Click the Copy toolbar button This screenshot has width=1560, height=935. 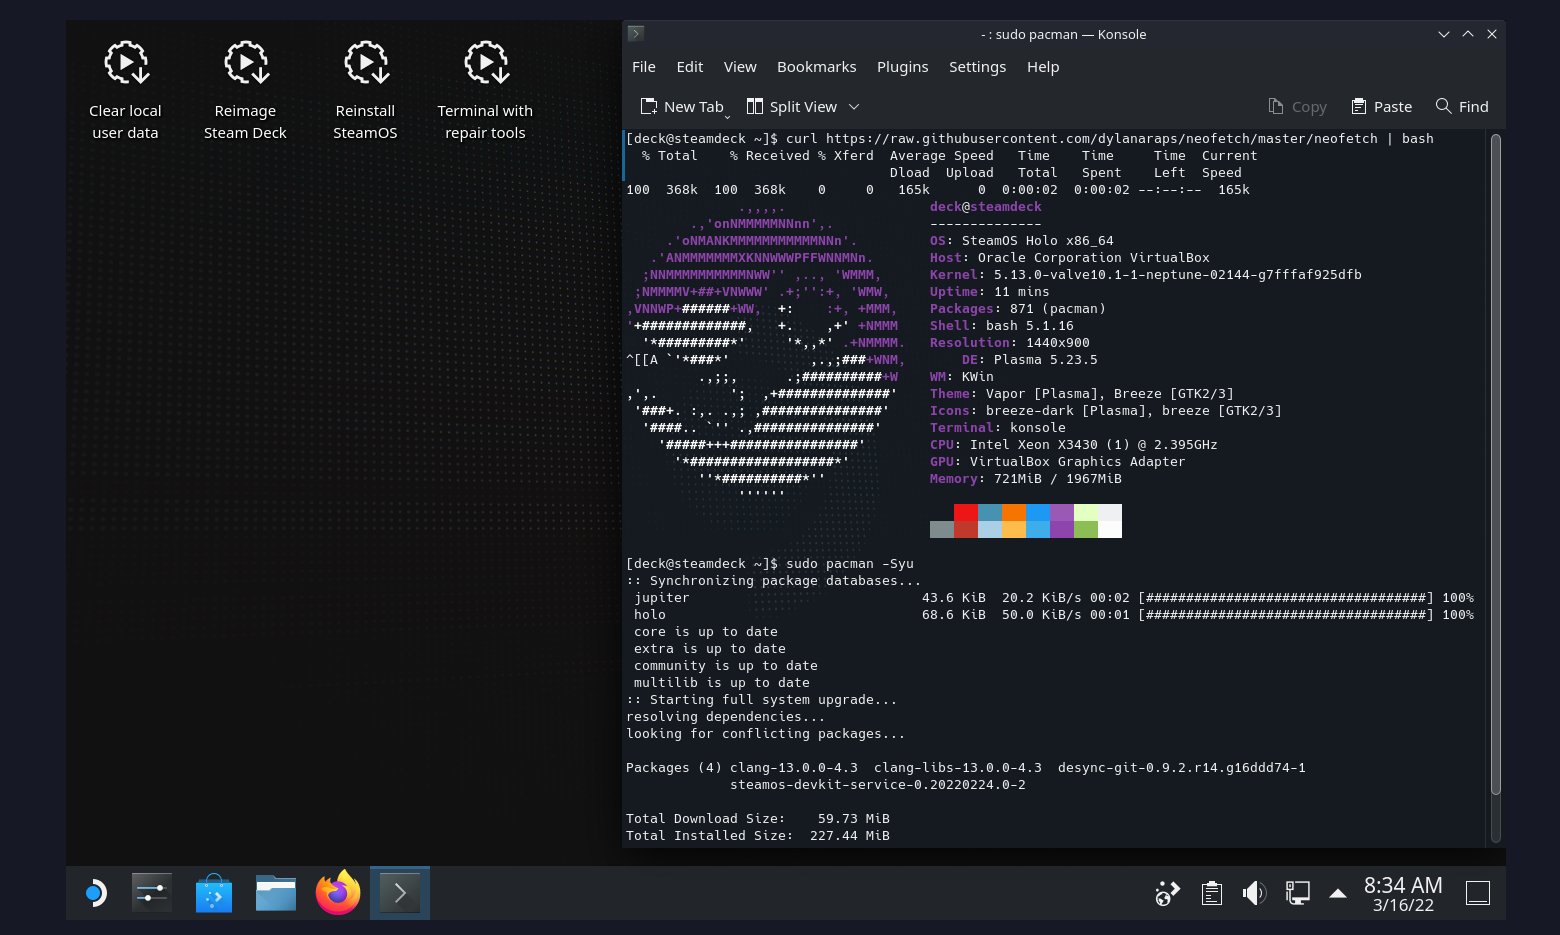1297,107
